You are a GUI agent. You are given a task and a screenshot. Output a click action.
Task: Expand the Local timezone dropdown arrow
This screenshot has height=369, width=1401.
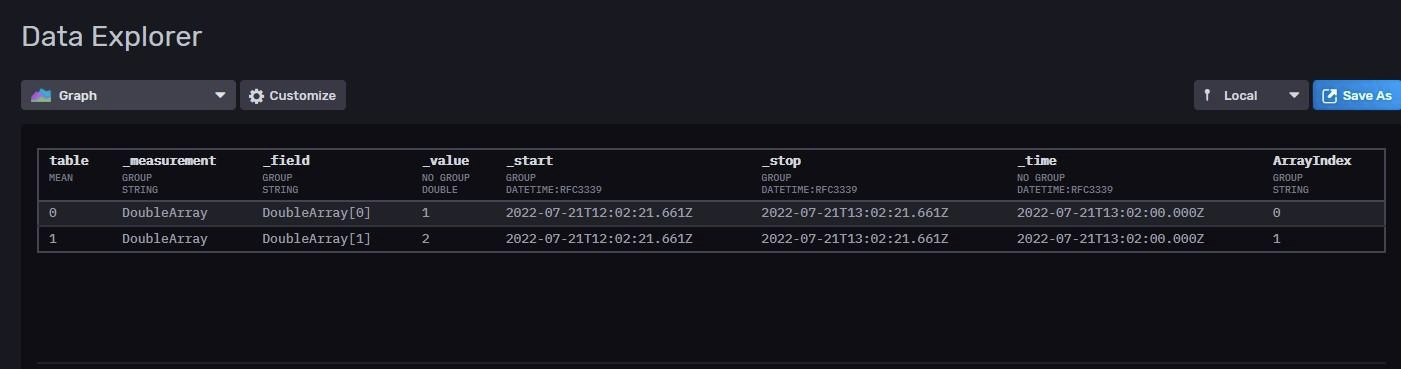click(x=1294, y=96)
